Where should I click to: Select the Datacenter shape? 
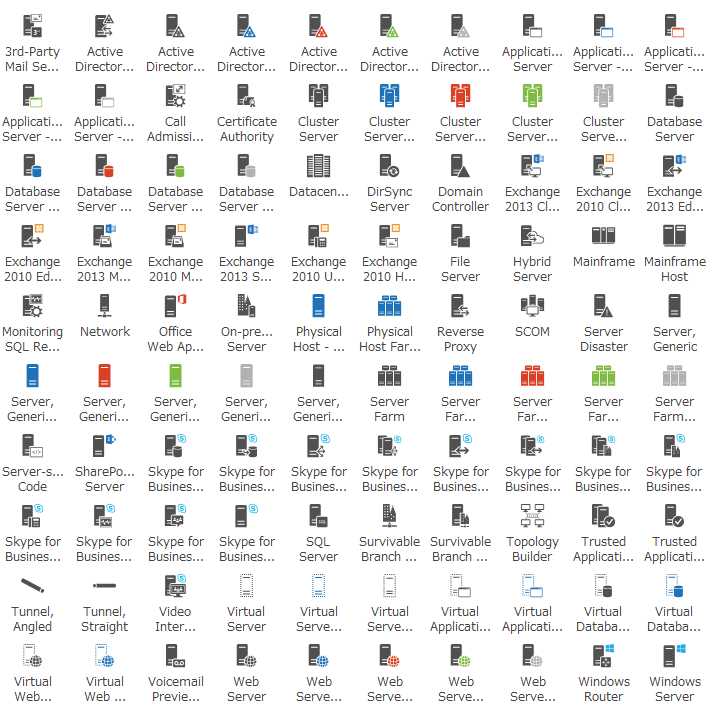(x=318, y=167)
